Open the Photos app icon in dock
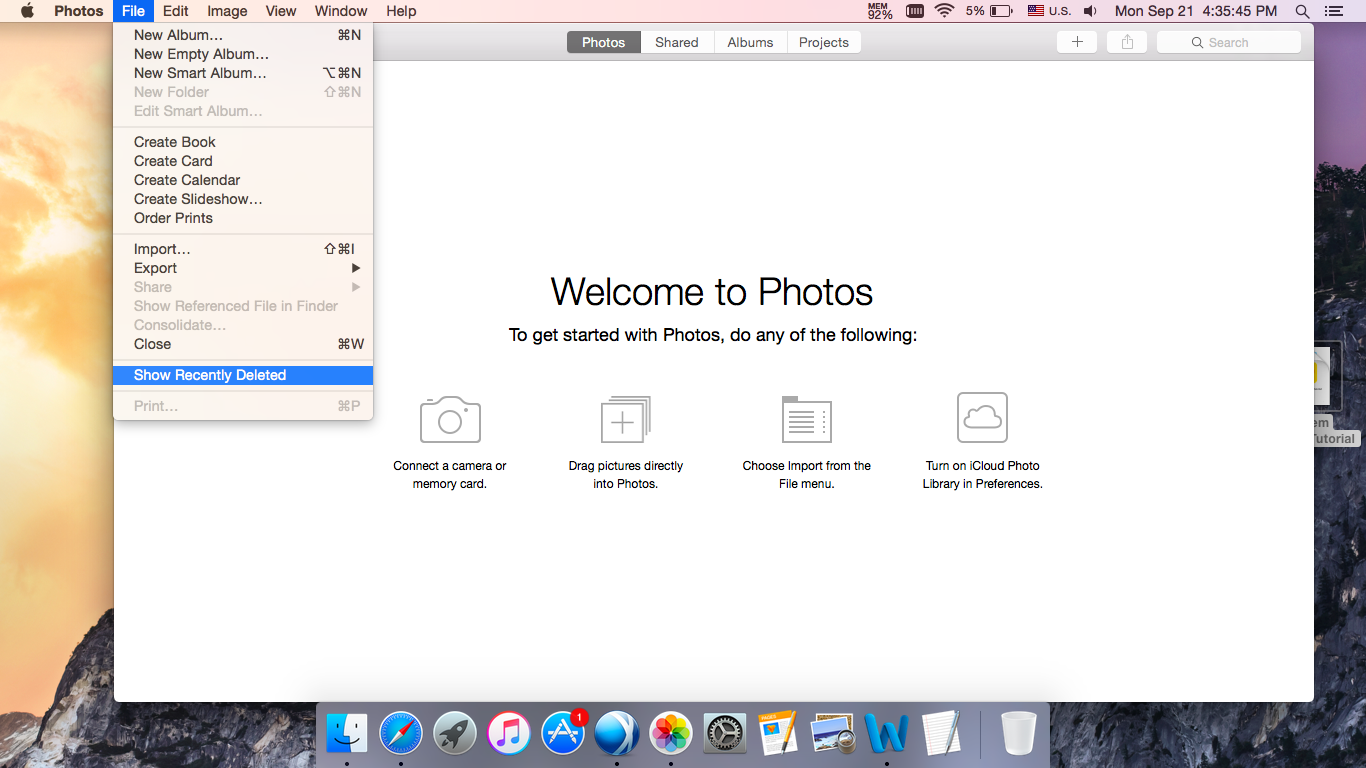The height and width of the screenshot is (768, 1366). 671,733
